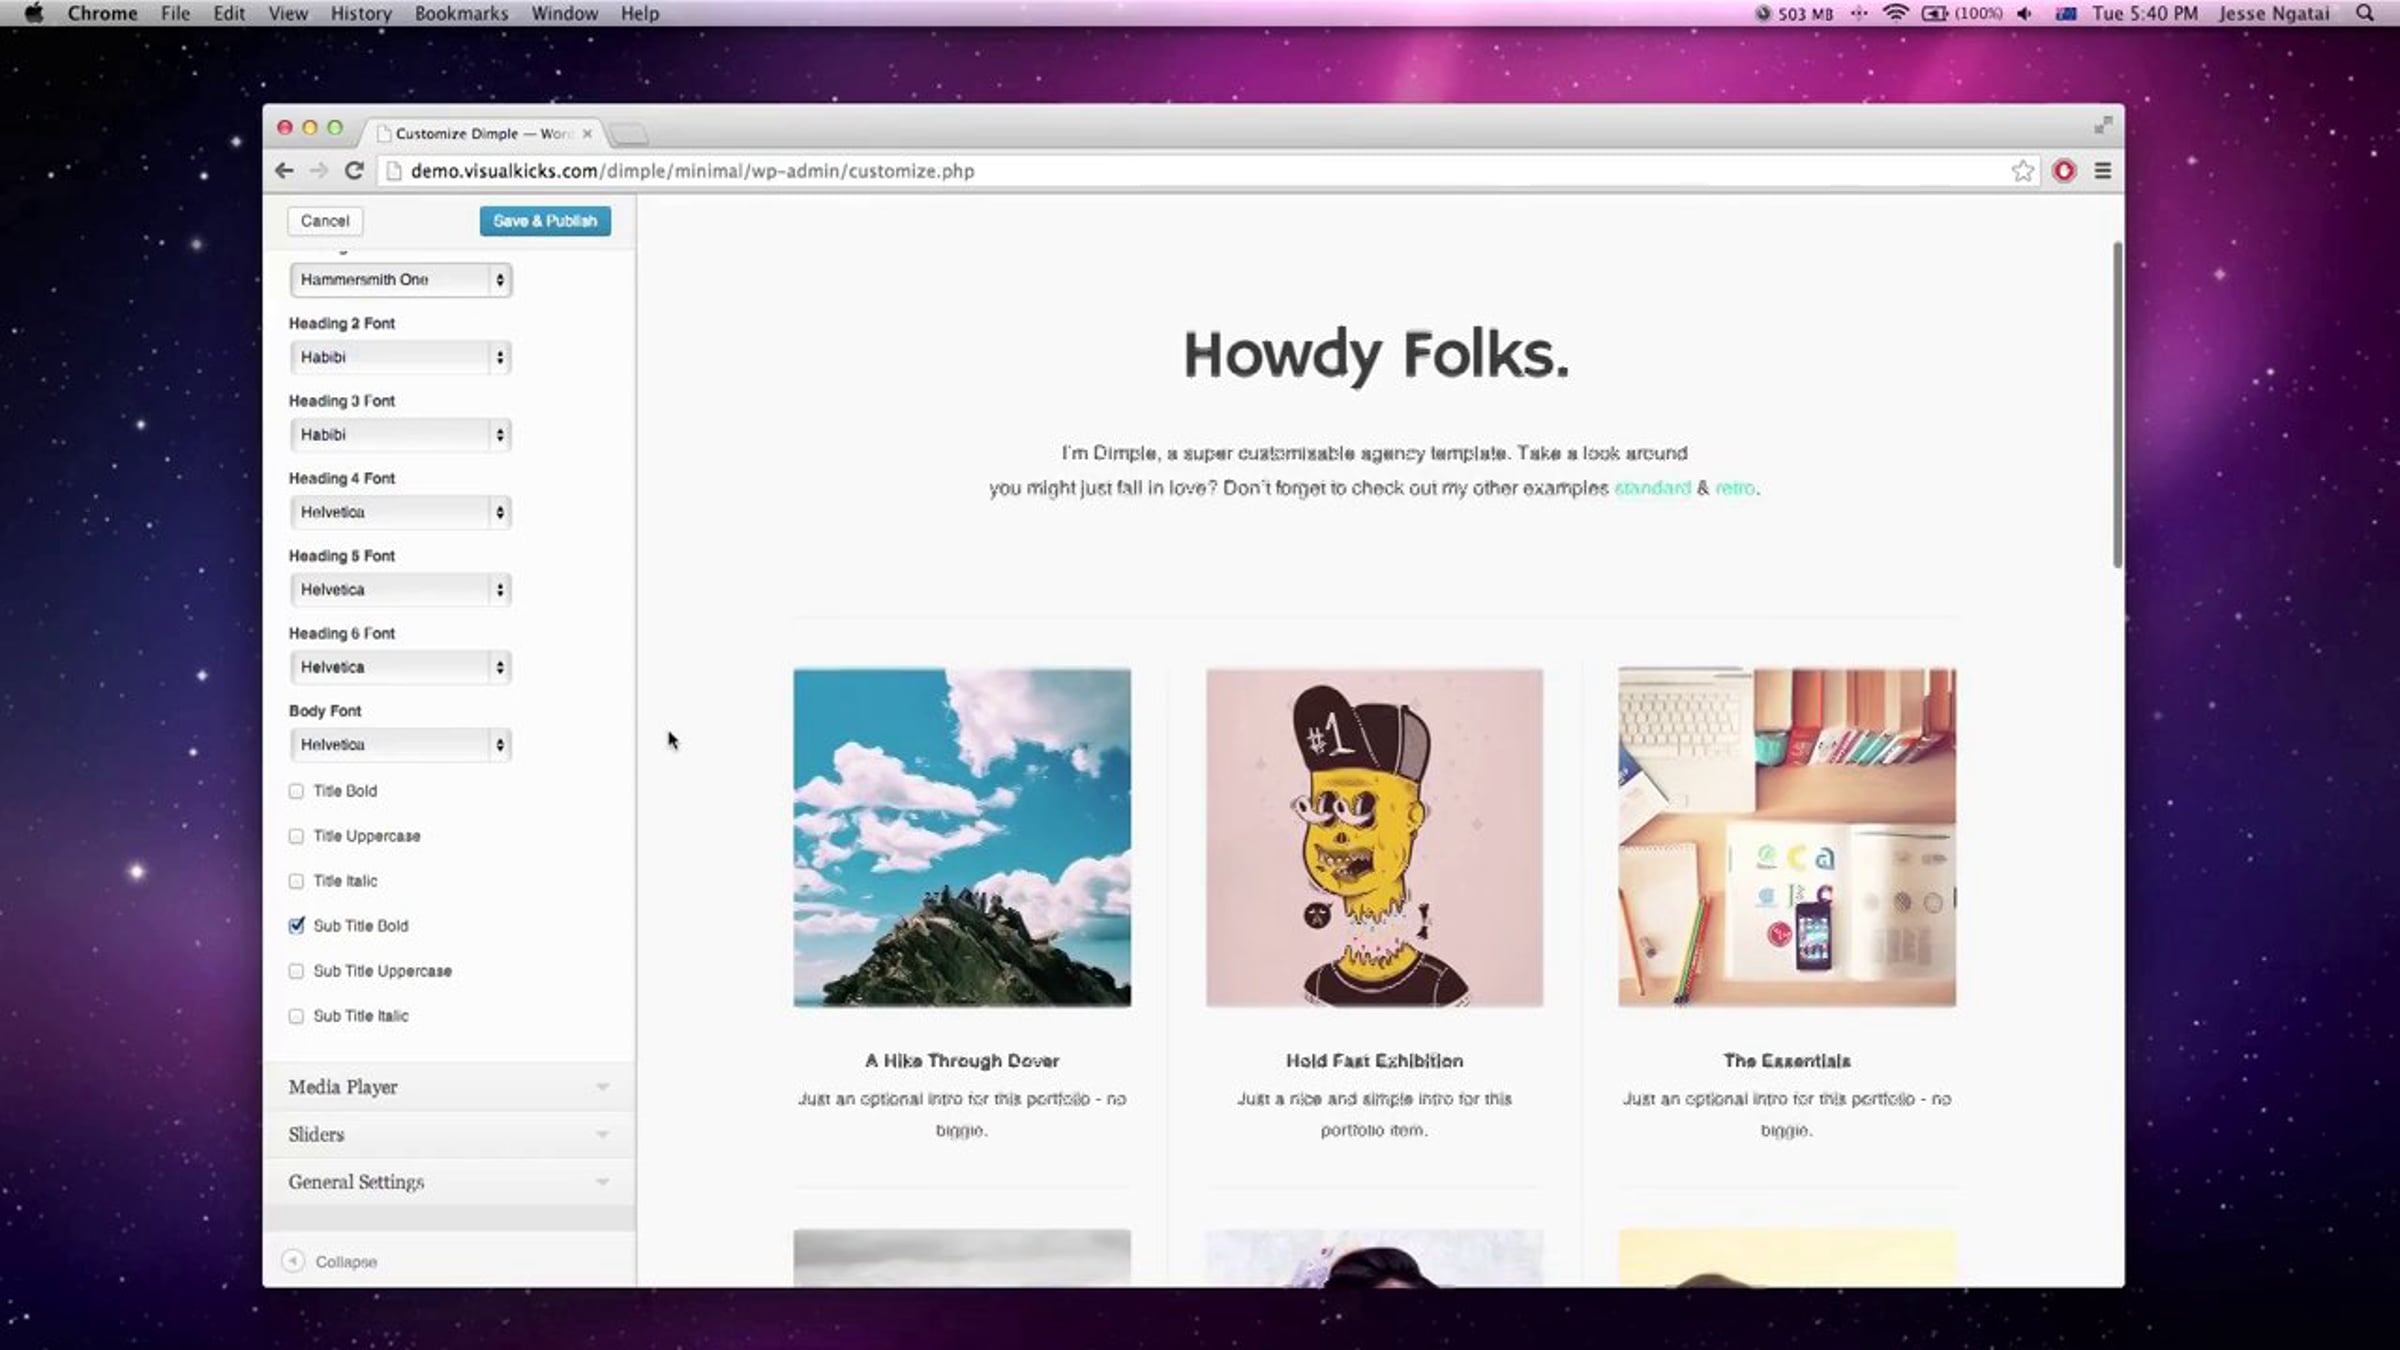Click the browser forward arrow
Image resolution: width=2400 pixels, height=1350 pixels.
coord(319,171)
